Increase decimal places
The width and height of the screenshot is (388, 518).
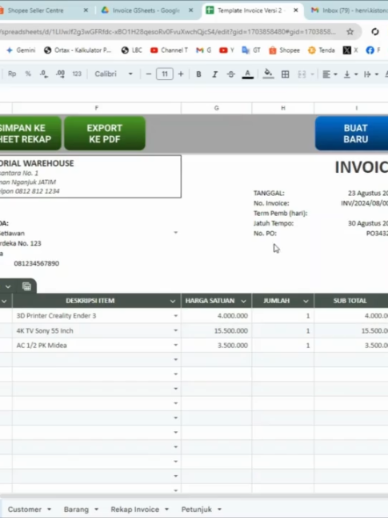[x=60, y=74]
